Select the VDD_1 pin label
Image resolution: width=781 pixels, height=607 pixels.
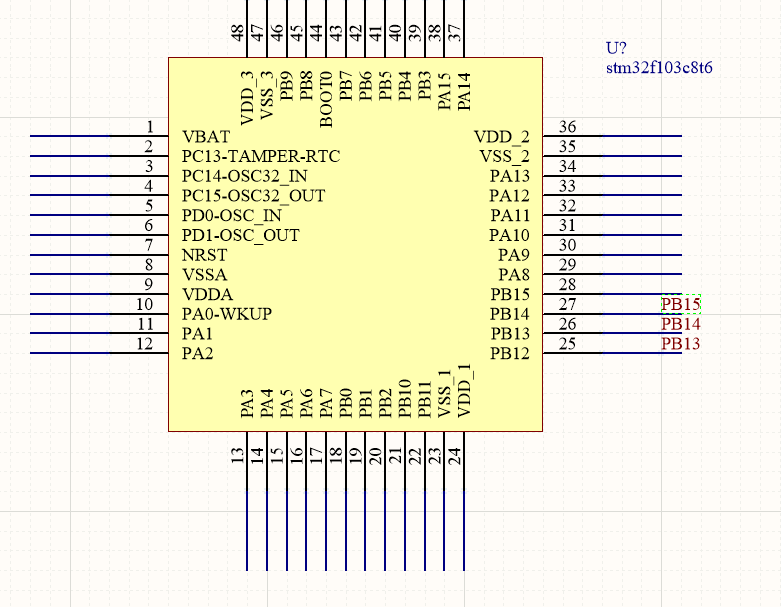(465, 391)
